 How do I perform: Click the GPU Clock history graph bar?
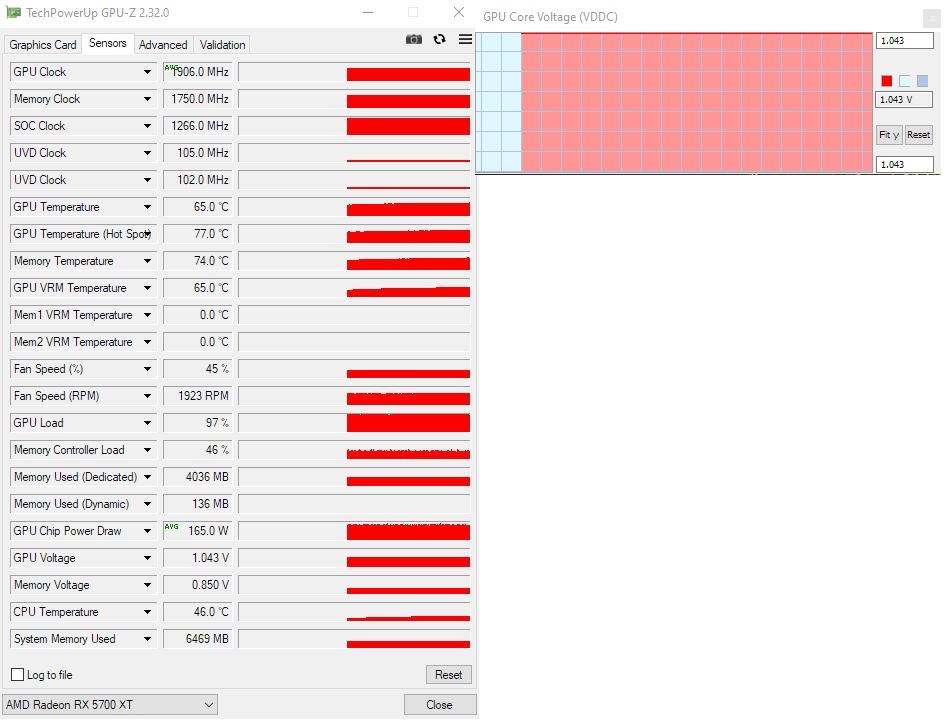[x=354, y=71]
